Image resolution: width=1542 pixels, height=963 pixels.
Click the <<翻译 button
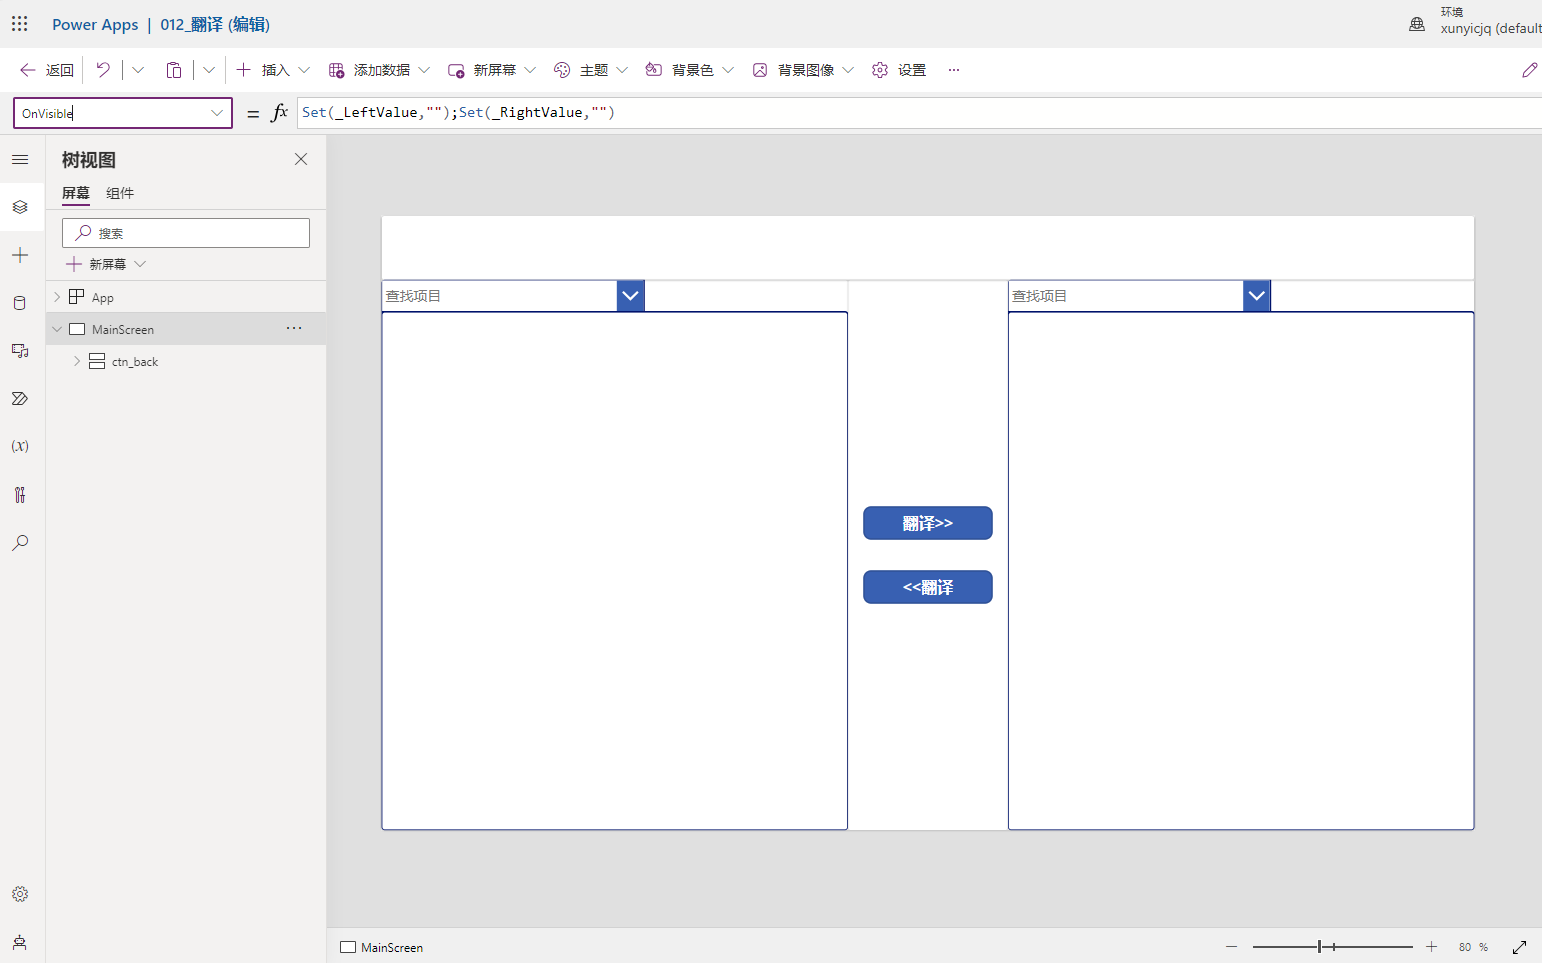(927, 587)
